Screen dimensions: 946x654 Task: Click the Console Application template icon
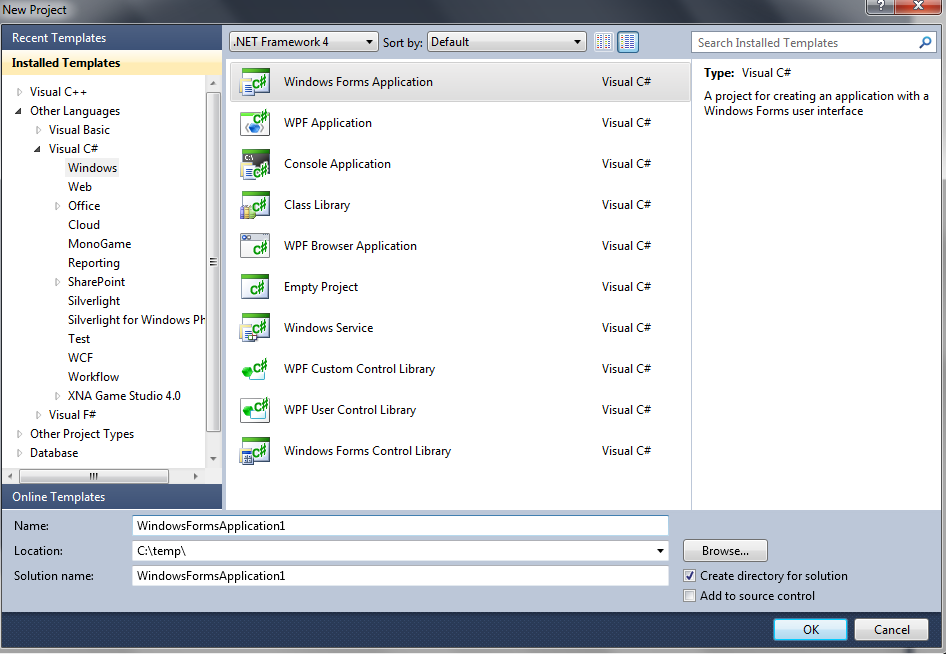click(x=255, y=164)
